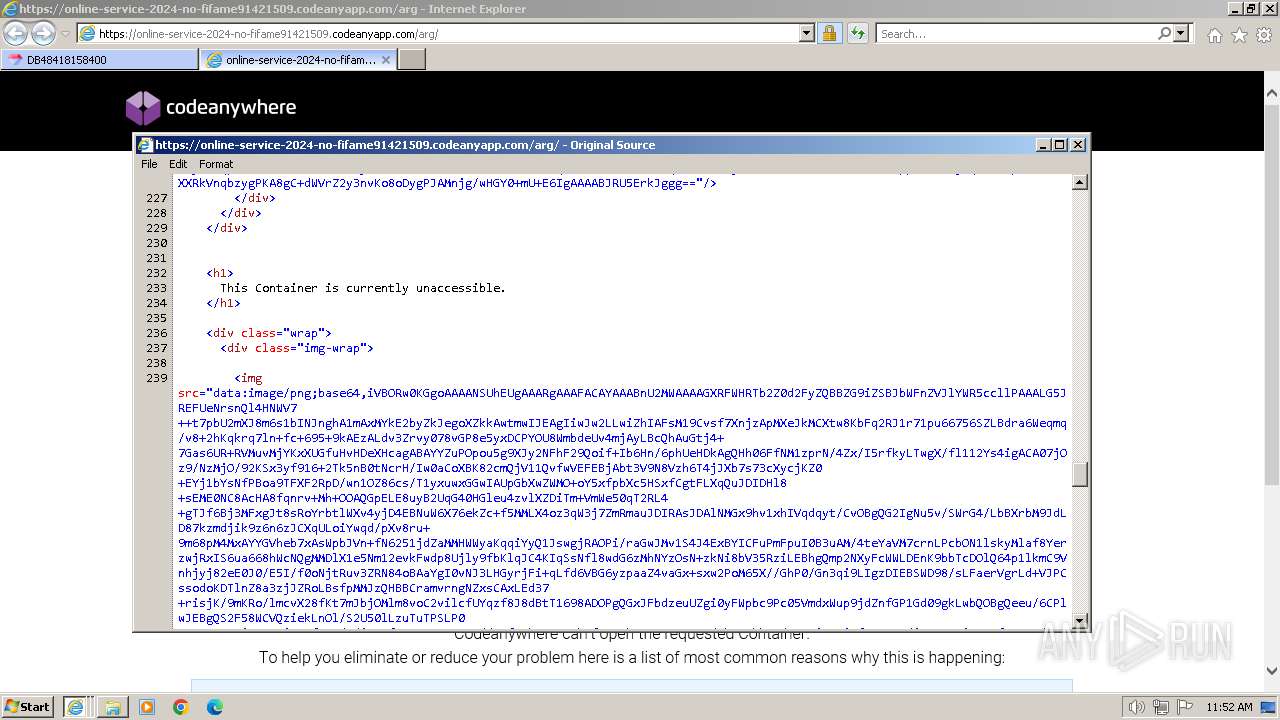The image size is (1280, 720).
Task: Click the div class="wrap" line
Action: [269, 333]
